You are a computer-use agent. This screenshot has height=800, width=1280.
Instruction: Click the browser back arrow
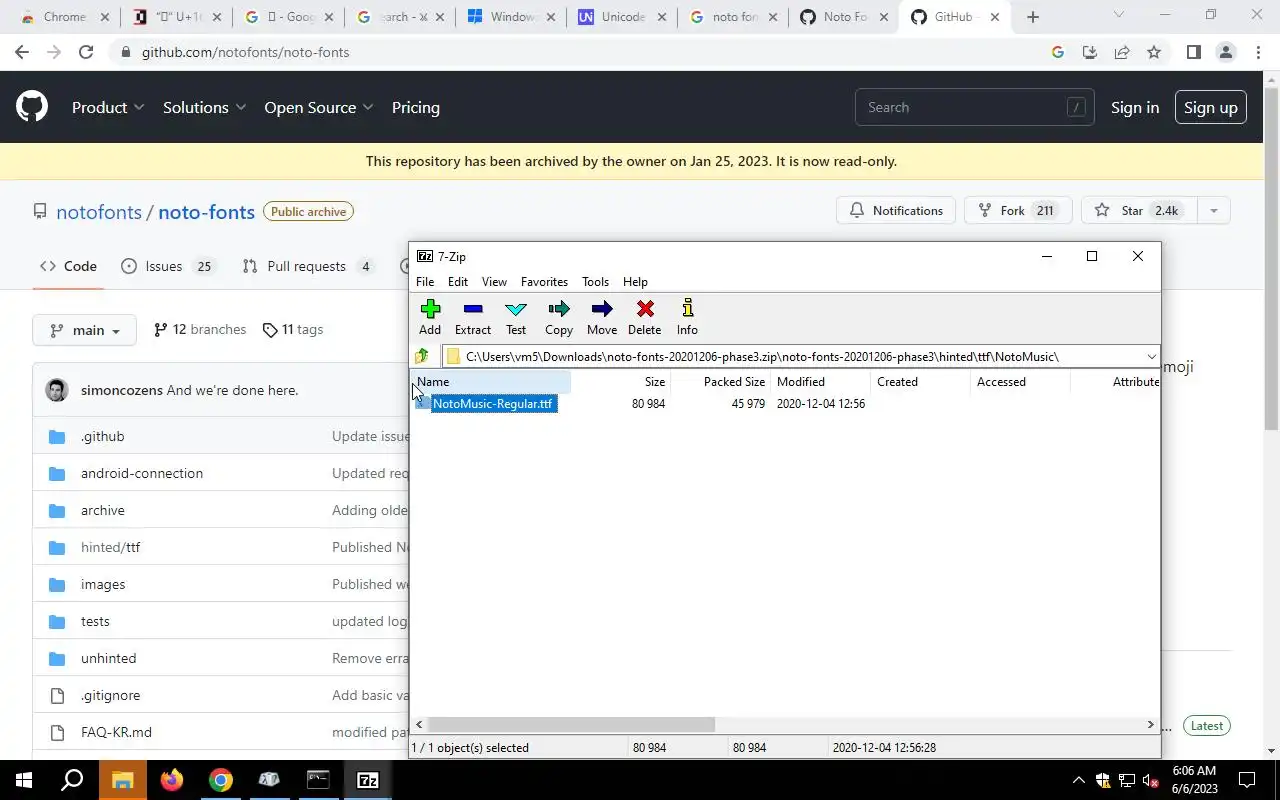tap(22, 52)
